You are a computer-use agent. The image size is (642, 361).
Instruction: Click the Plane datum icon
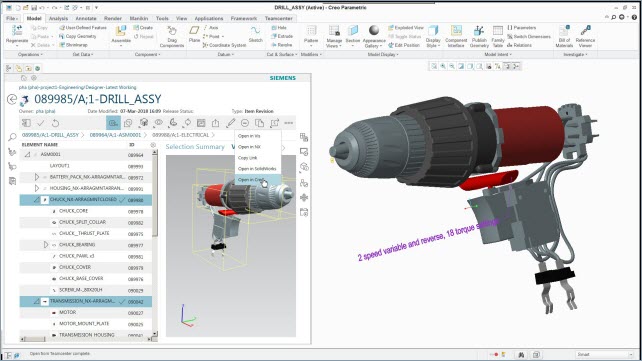coord(194,30)
